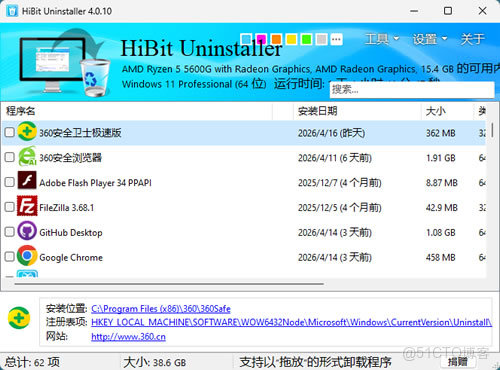
Task: Click the computer and recycle bin logo
Action: 64,63
